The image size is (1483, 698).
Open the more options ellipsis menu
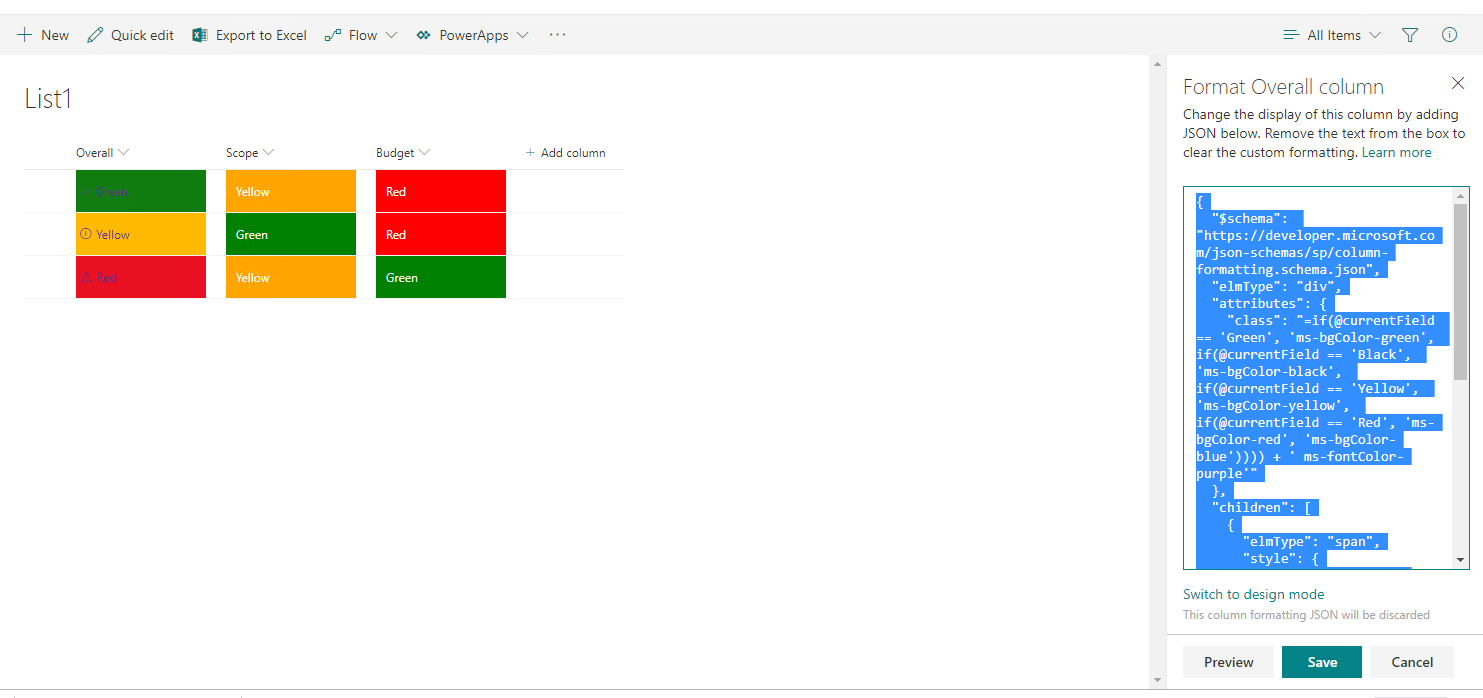(x=558, y=35)
